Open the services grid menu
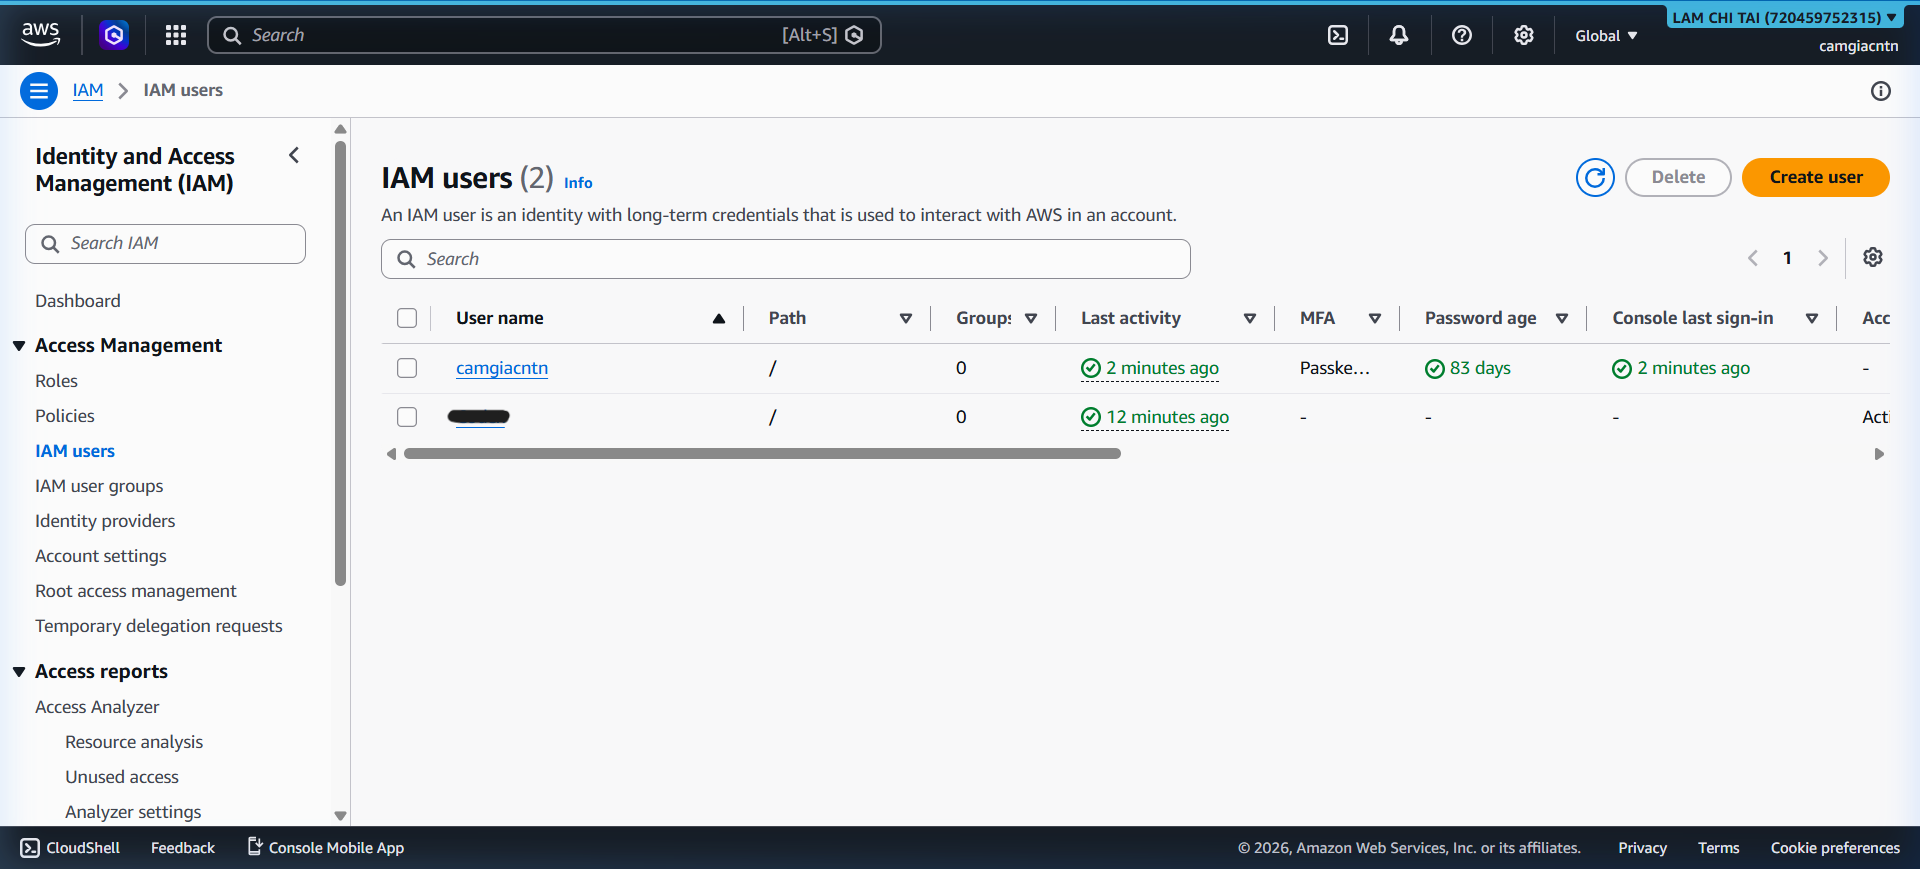Viewport: 1920px width, 869px height. (x=176, y=35)
